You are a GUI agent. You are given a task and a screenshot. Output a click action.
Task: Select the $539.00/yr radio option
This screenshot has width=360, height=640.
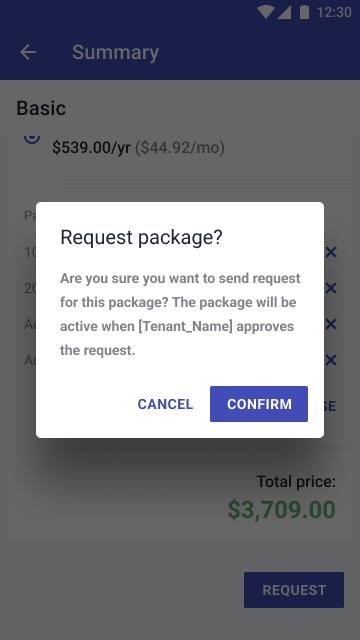tap(32, 139)
